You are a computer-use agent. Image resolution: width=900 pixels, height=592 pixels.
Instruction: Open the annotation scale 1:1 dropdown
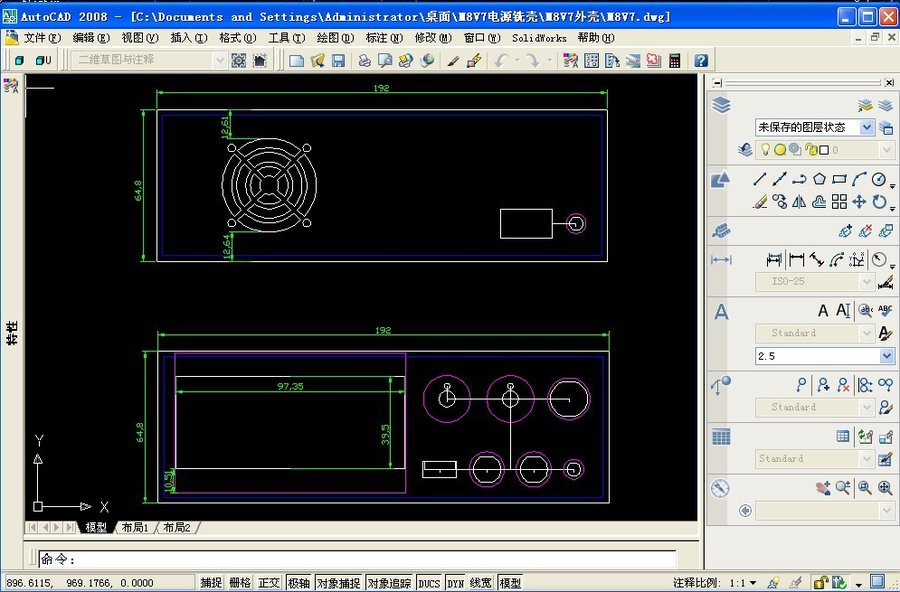pos(743,583)
